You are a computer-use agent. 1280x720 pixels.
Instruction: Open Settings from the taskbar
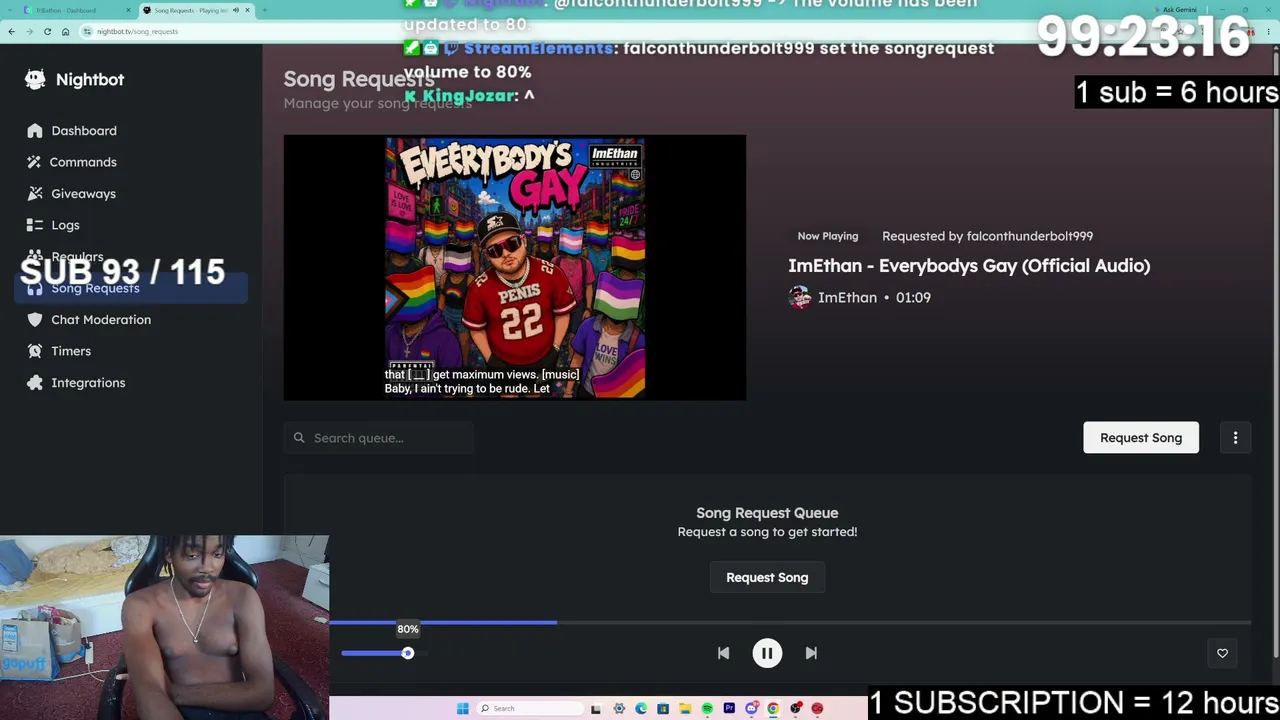[619, 709]
